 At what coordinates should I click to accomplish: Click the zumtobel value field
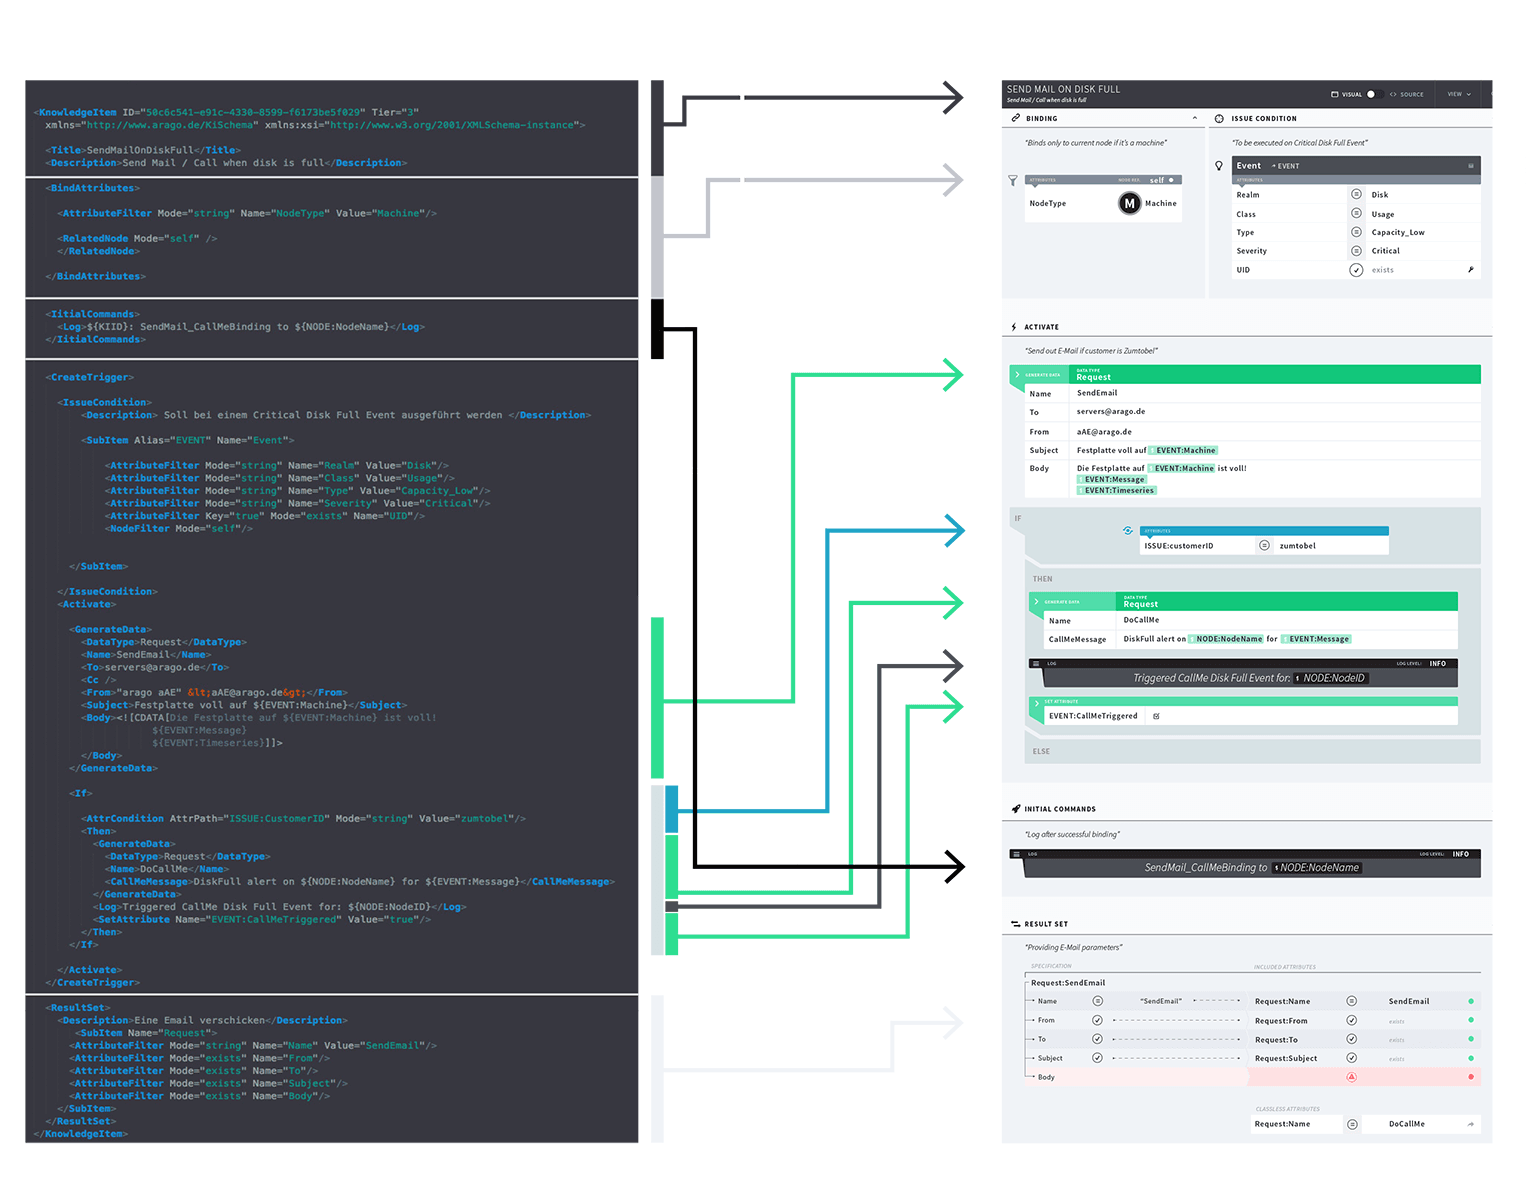pyautogui.click(x=1297, y=546)
